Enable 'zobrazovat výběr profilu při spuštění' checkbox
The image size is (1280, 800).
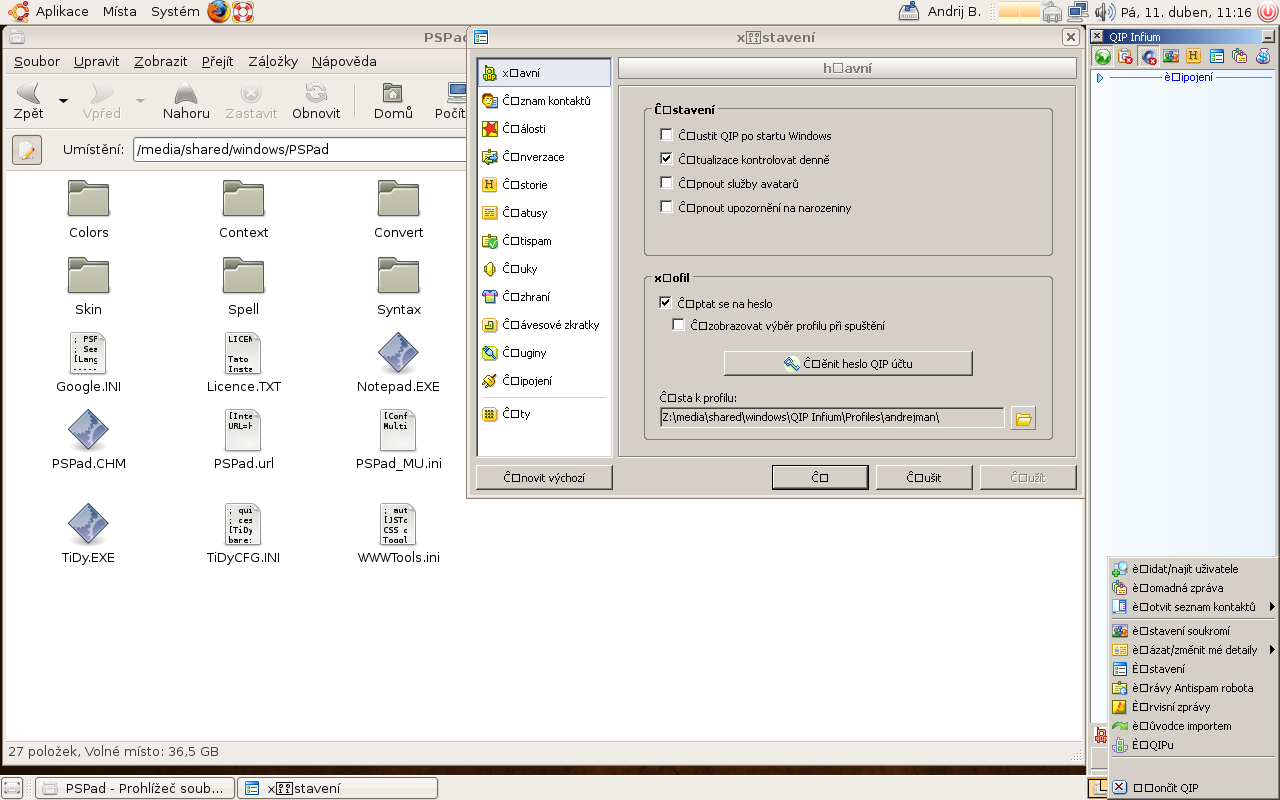[x=679, y=325]
